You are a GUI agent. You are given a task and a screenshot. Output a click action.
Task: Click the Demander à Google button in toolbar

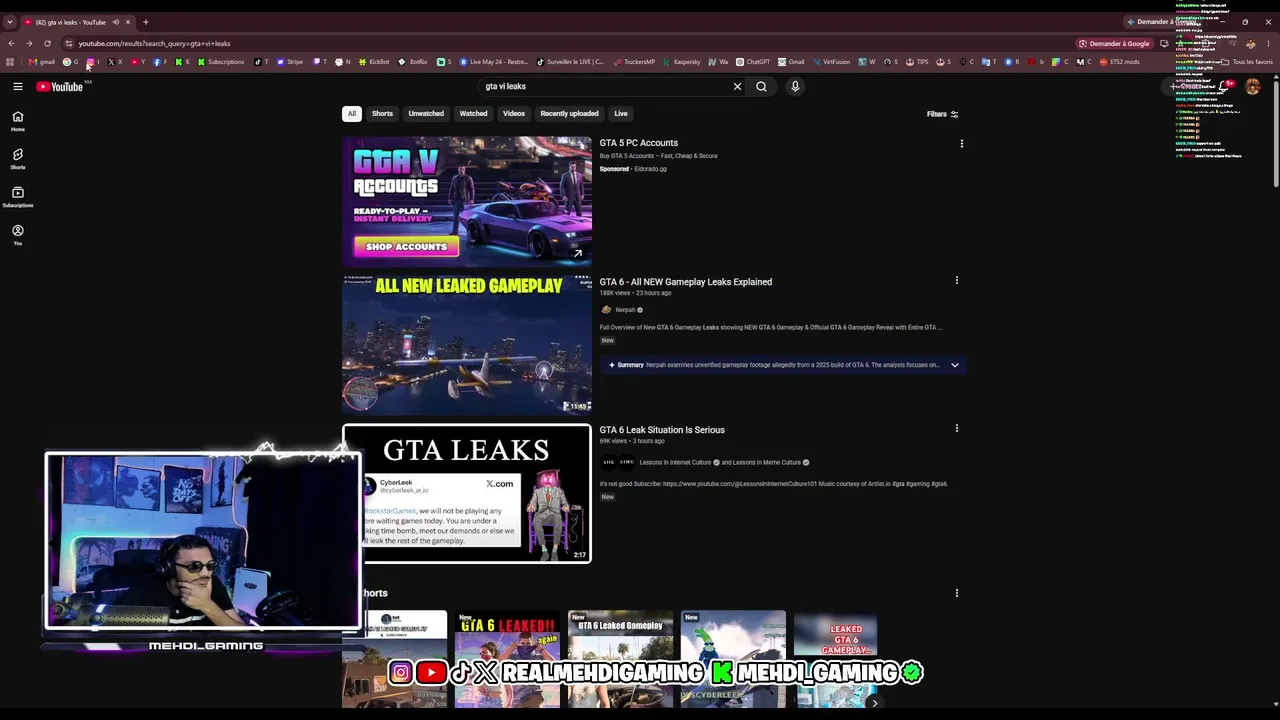pyautogui.click(x=1114, y=43)
